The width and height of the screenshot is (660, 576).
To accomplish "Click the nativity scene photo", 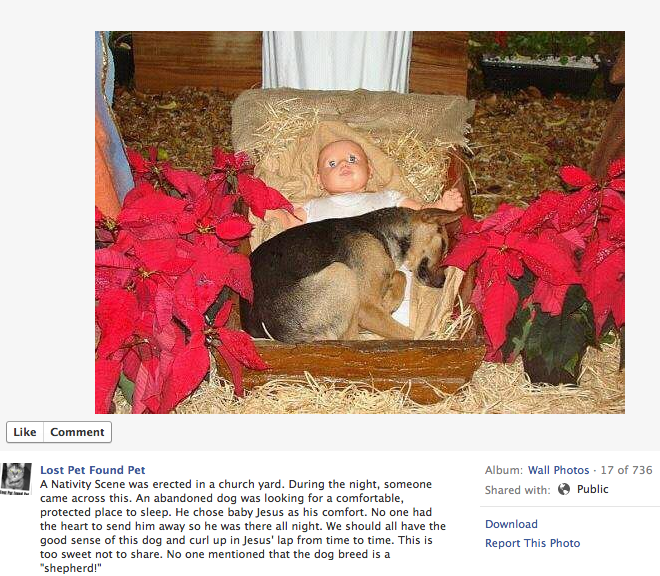I will pos(359,222).
